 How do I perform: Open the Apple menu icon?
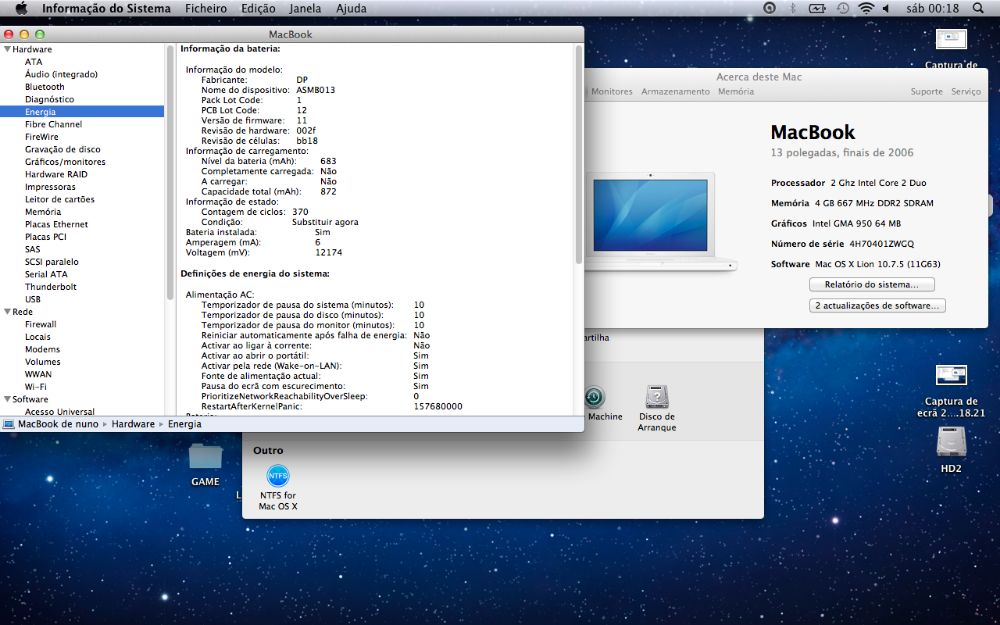pyautogui.click(x=21, y=8)
